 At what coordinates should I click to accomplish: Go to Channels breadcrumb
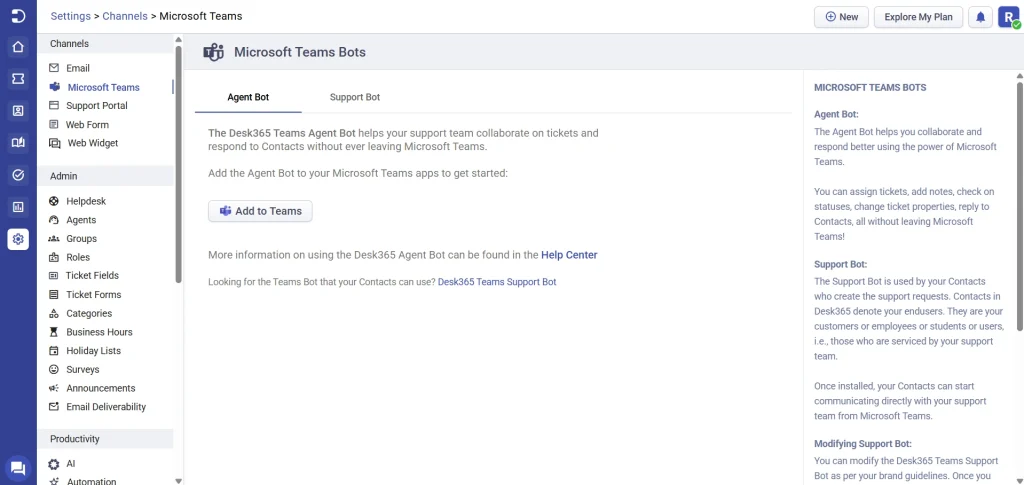[x=125, y=16]
